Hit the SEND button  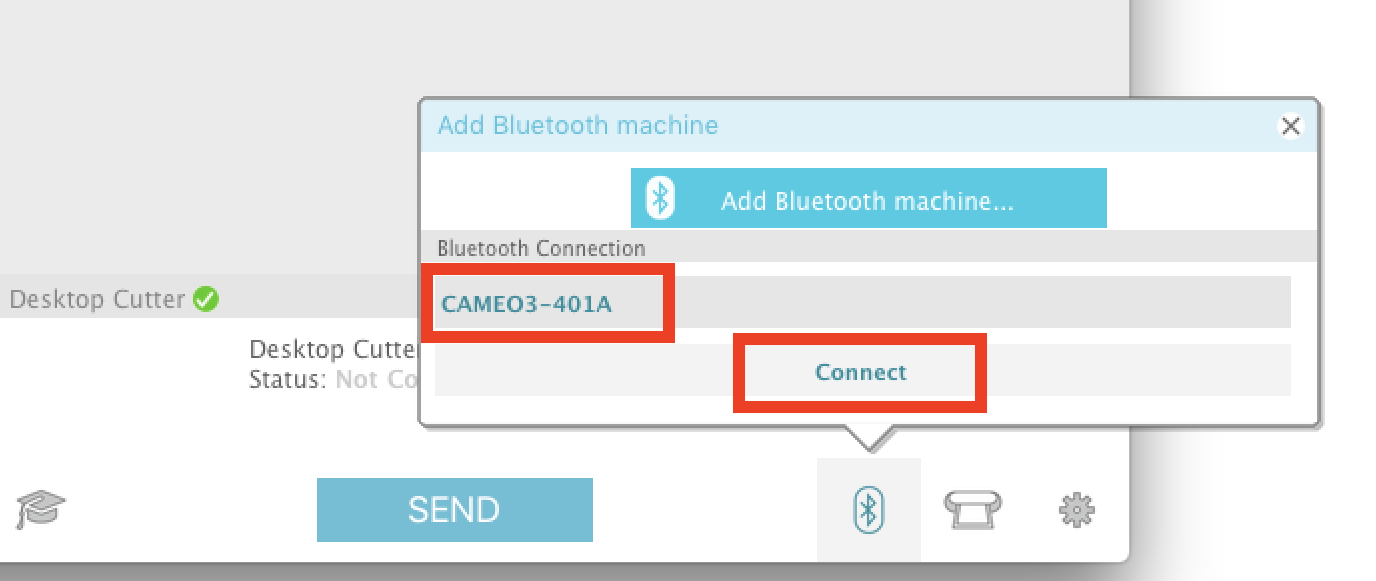[454, 509]
